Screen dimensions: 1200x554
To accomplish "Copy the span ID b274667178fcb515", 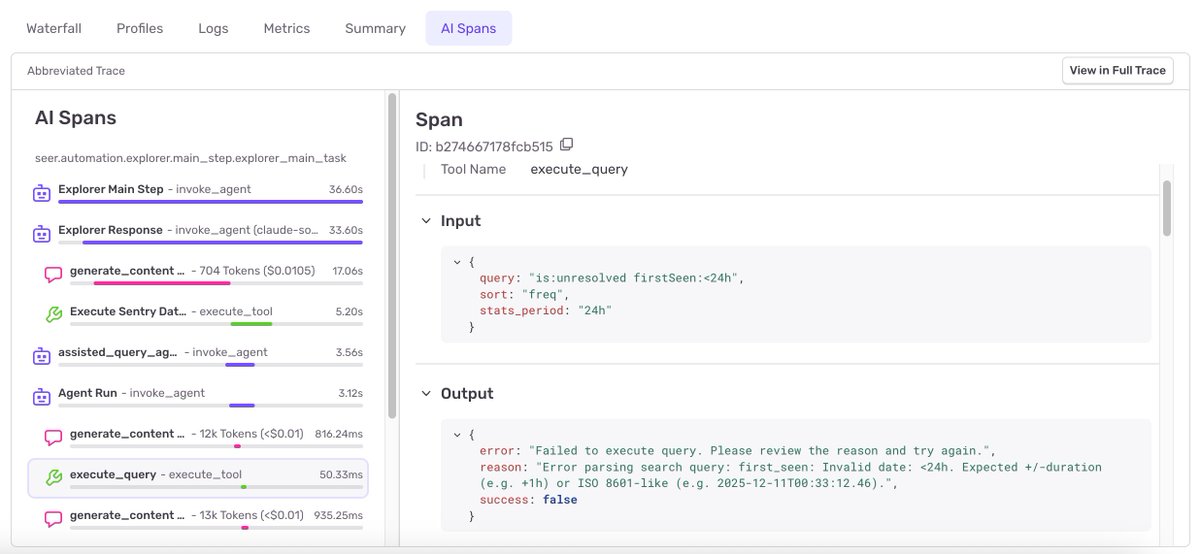I will coord(567,145).
